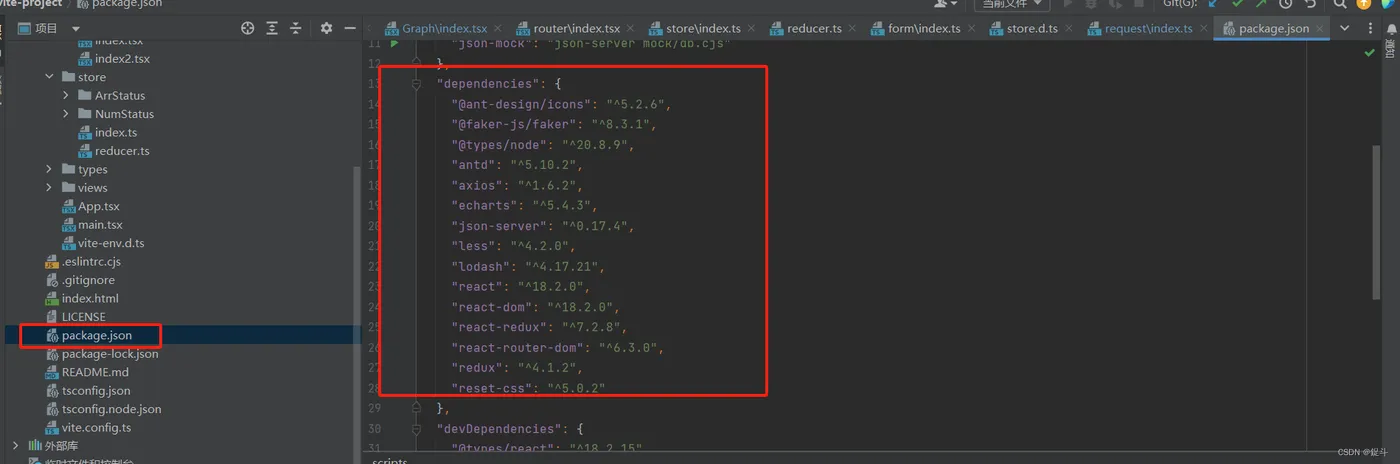Expand the views folder chevron
Screen dimensions: 1400x464
(49, 187)
